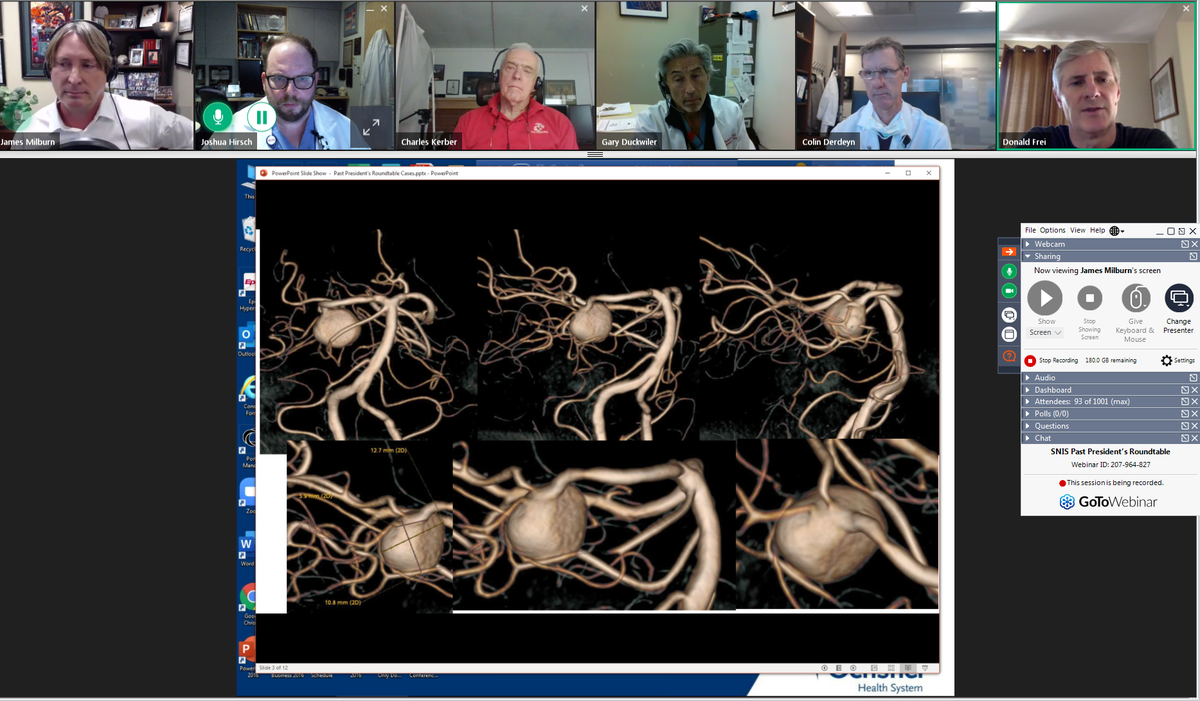Mute the microphone on Joshua Hirsch's video tile

pyautogui.click(x=217, y=117)
